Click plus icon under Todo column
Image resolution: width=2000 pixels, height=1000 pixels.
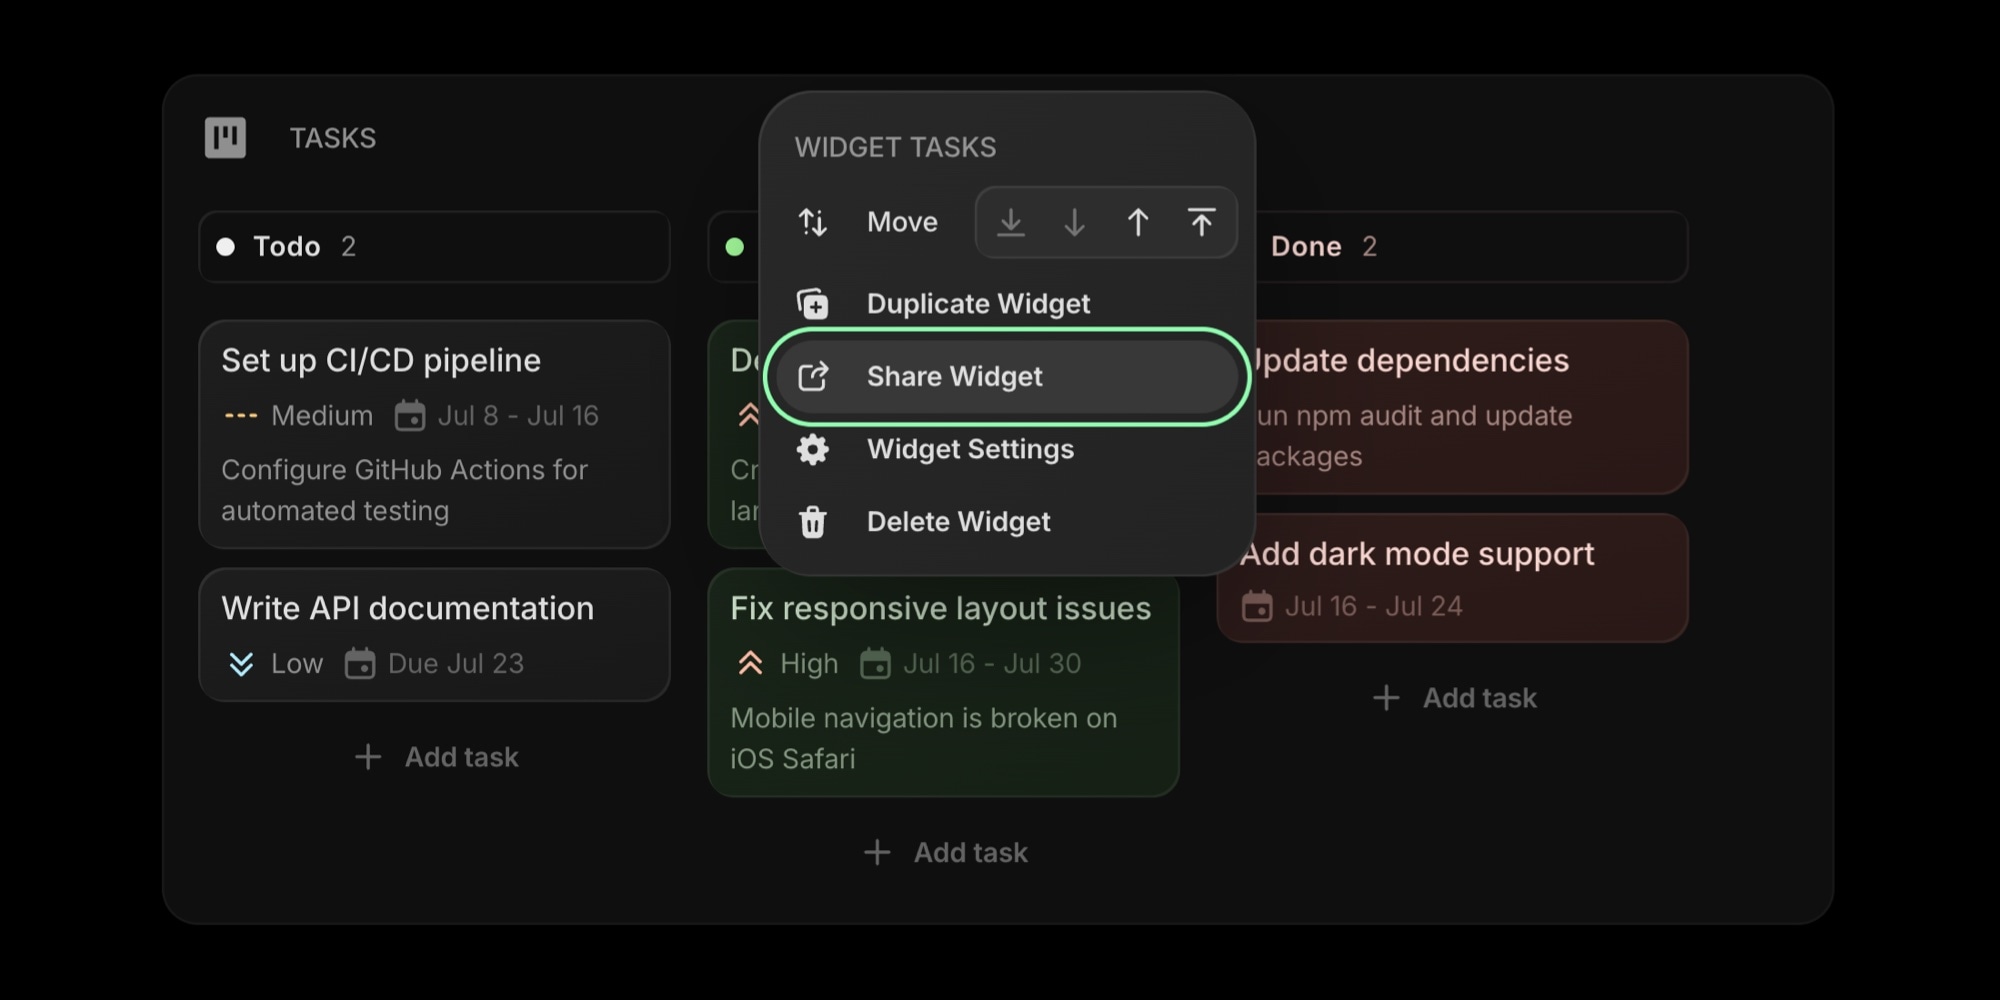tap(368, 757)
